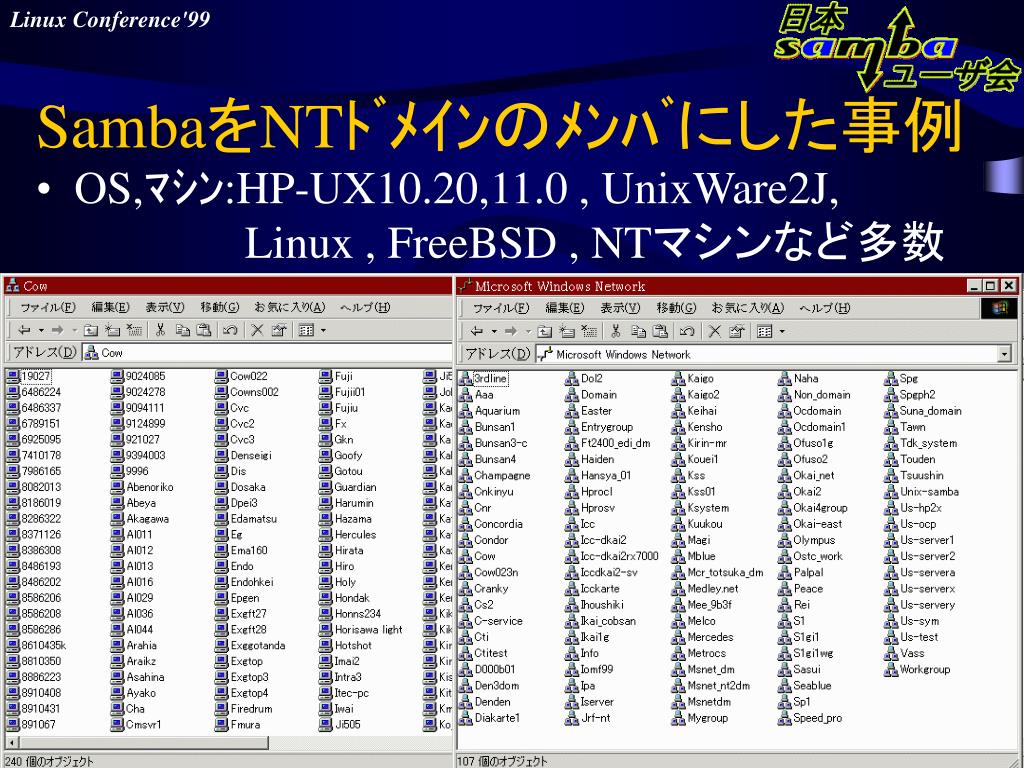Open ヘルプ(H) menu in Windows Network window
The width and height of the screenshot is (1024, 768).
[824, 308]
